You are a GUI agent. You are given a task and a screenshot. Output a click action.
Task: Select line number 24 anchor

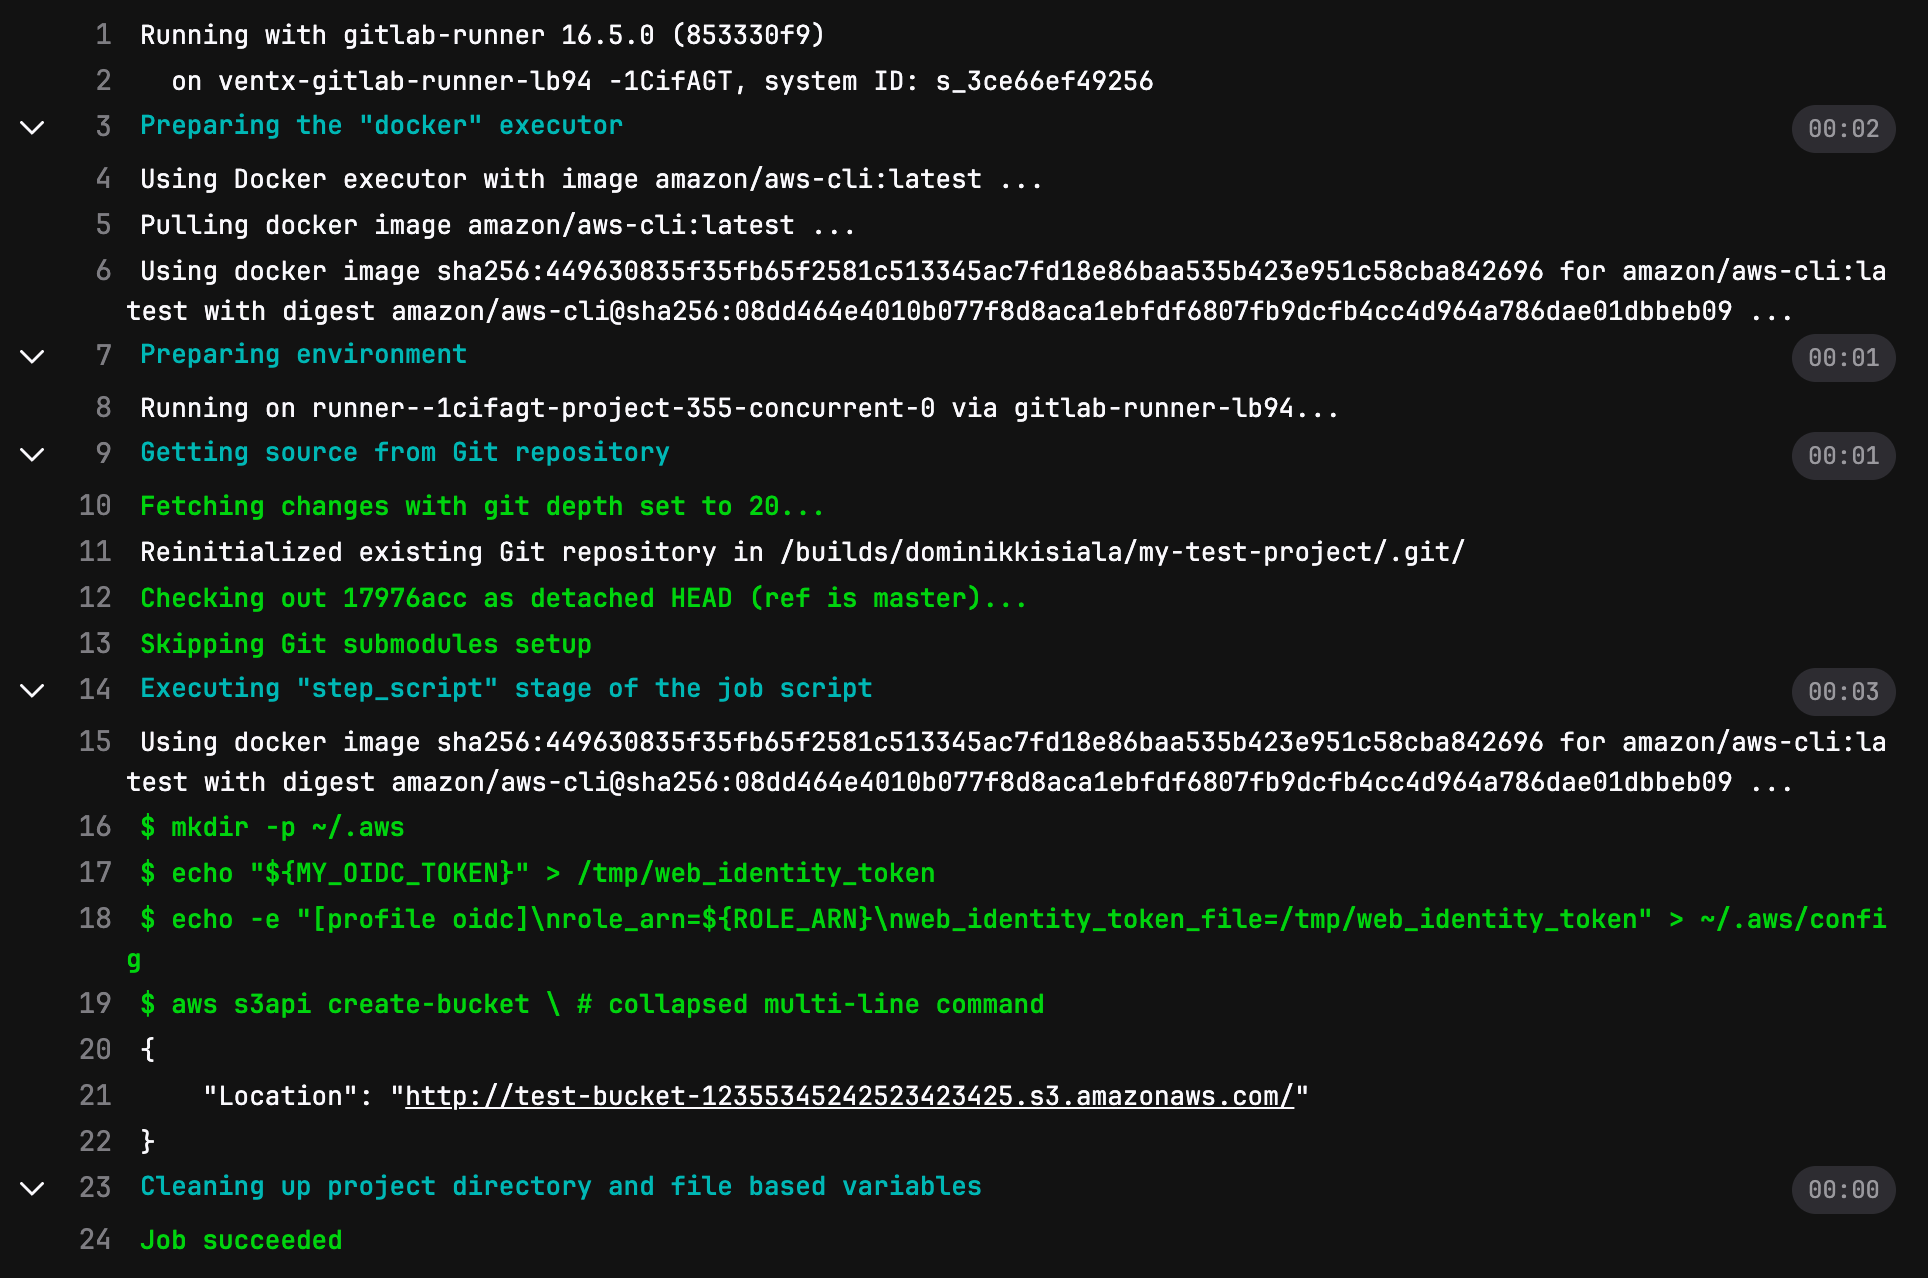click(x=96, y=1240)
